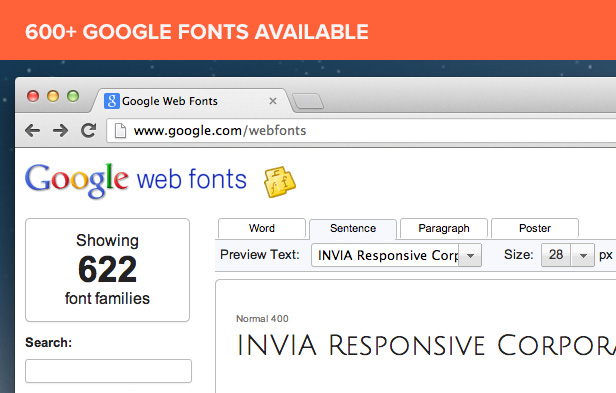This screenshot has height=393, width=616.
Task: Open a new tab with blank tab button
Action: 309,101
